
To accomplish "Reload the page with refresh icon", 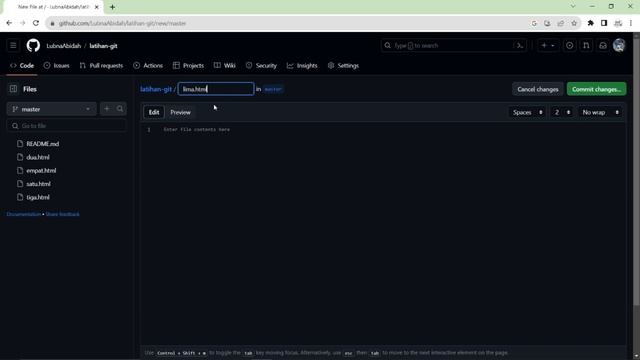I will click(36, 23).
